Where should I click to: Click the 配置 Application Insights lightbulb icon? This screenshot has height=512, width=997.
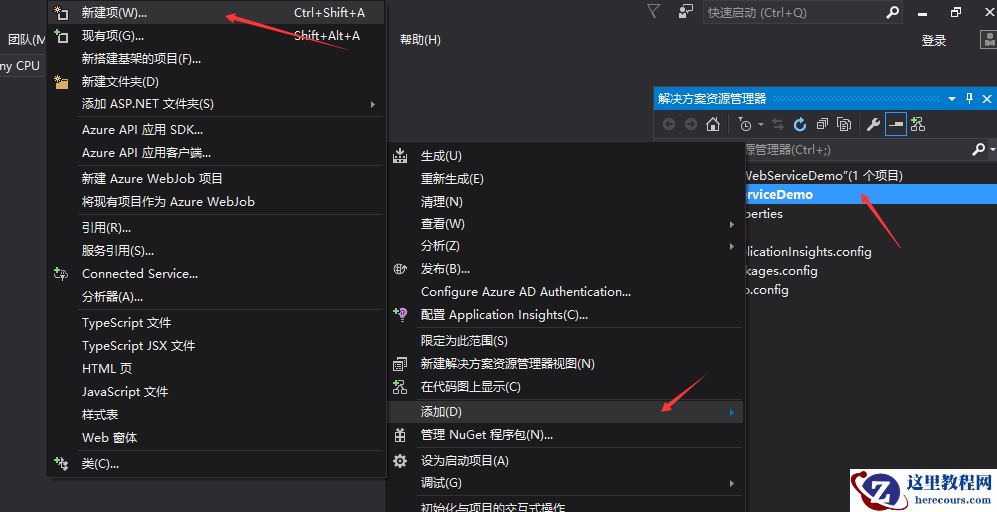tap(400, 314)
